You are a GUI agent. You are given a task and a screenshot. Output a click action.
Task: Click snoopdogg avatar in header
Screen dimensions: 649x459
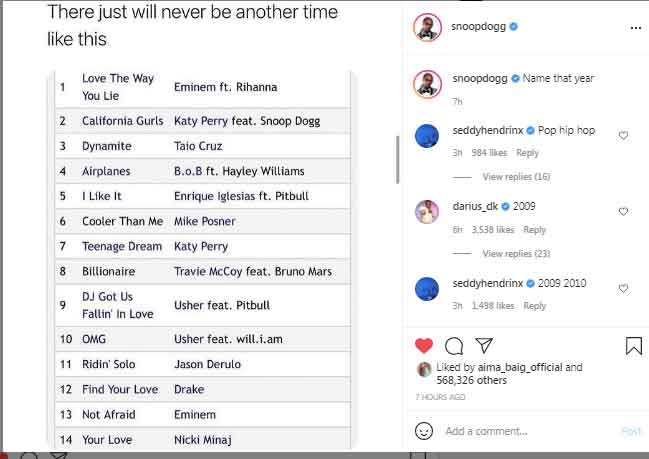(x=427, y=28)
